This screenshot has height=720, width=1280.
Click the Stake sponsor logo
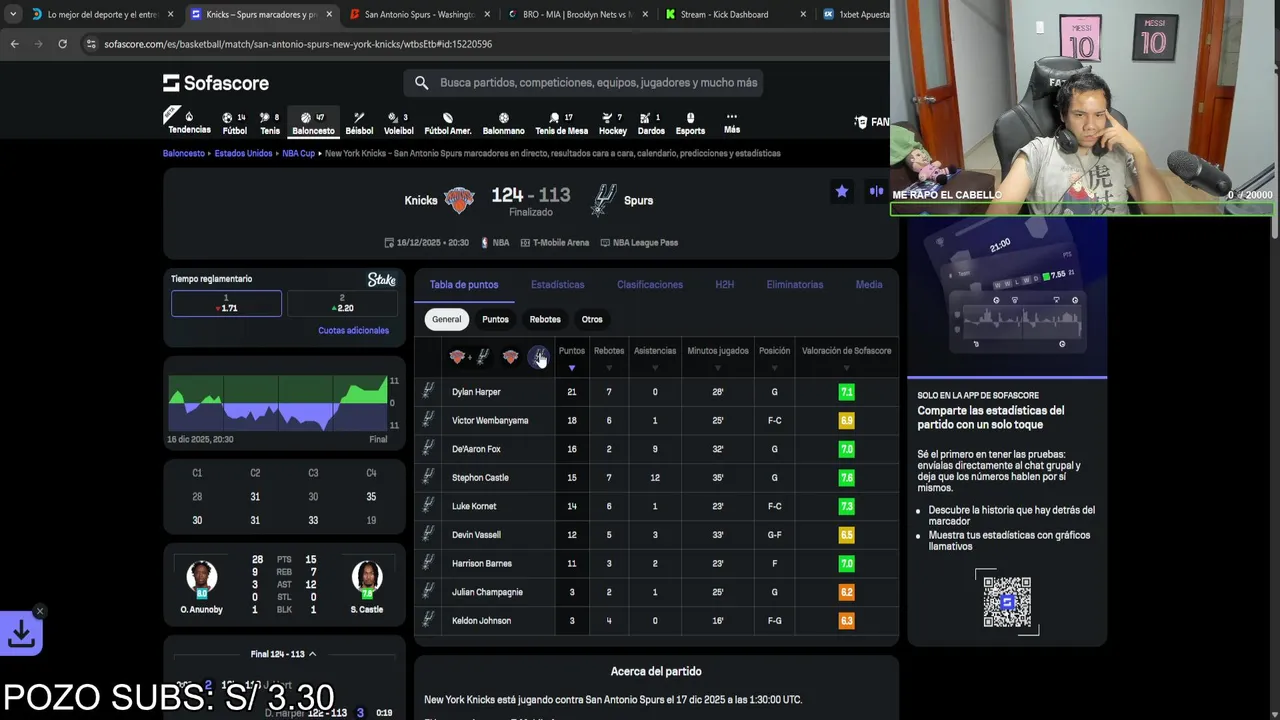(381, 280)
